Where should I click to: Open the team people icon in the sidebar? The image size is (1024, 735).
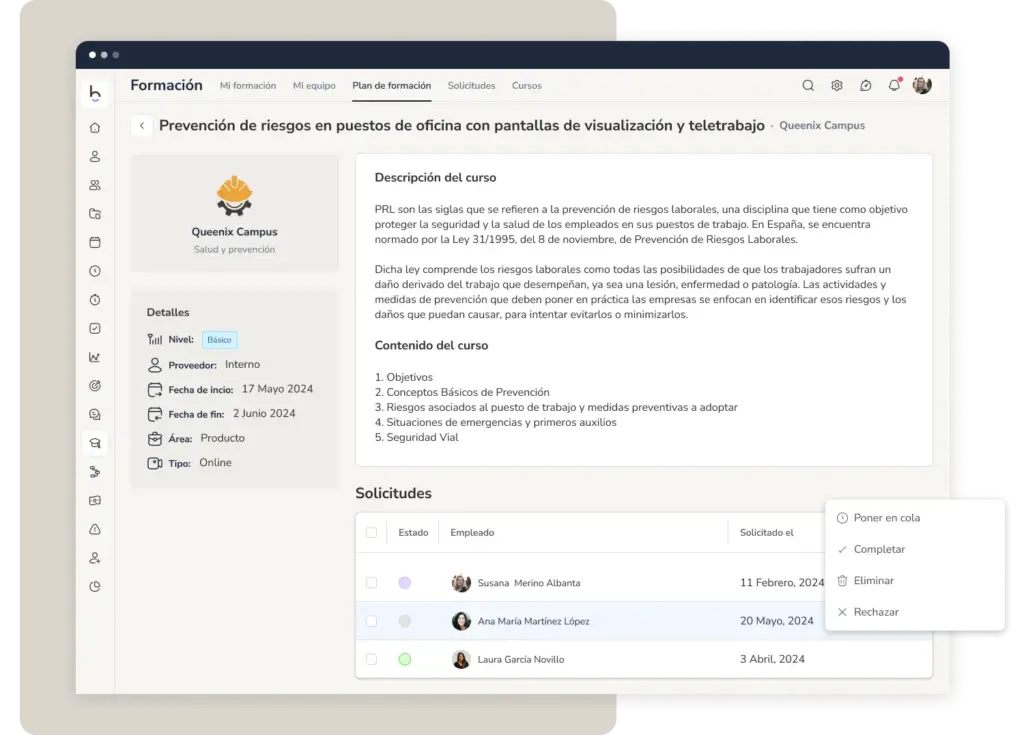(95, 186)
